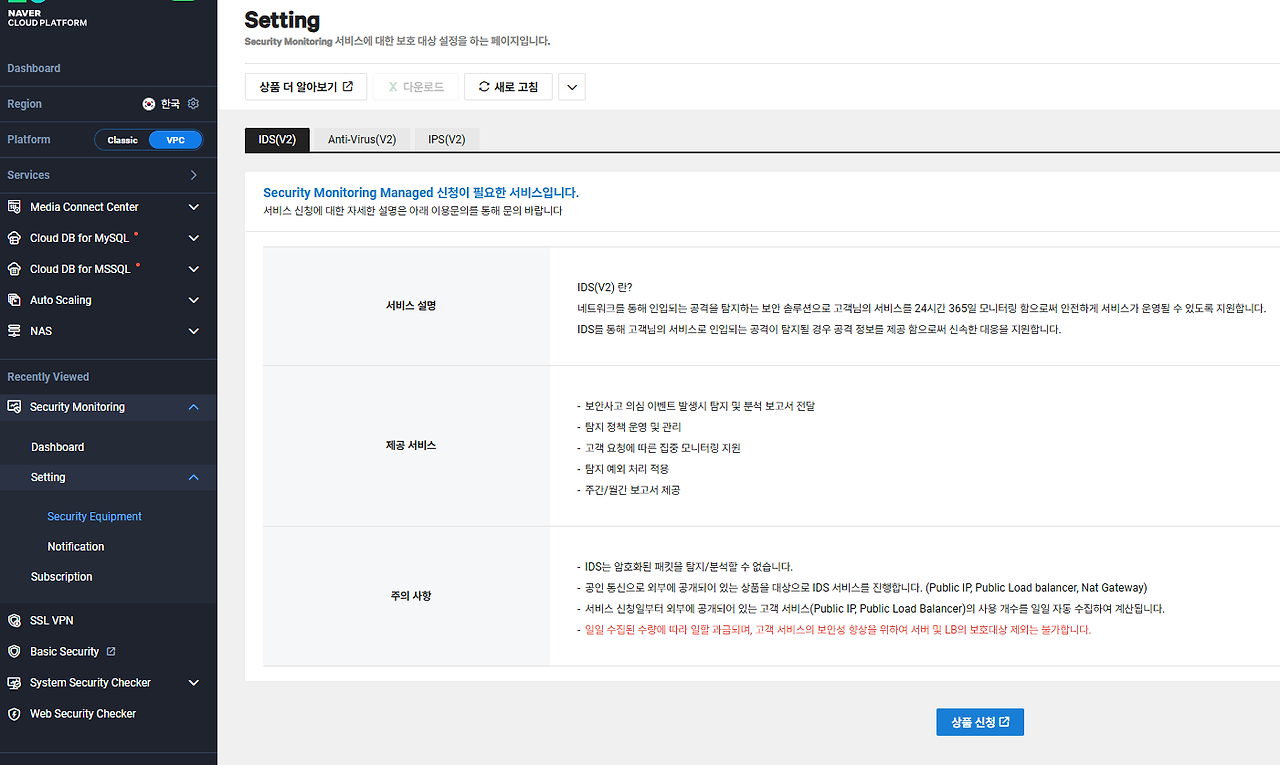This screenshot has width=1280, height=765.
Task: Switch to the Anti-Virus(V2) tab
Action: coord(362,140)
